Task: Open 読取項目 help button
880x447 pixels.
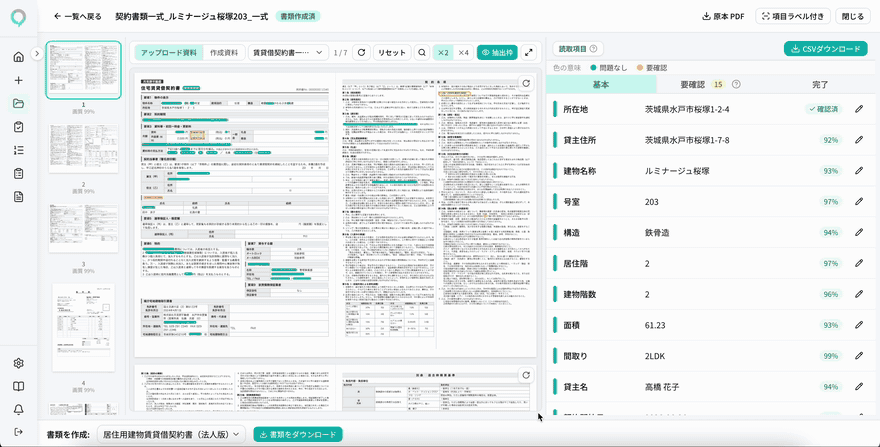Action: coord(578,49)
